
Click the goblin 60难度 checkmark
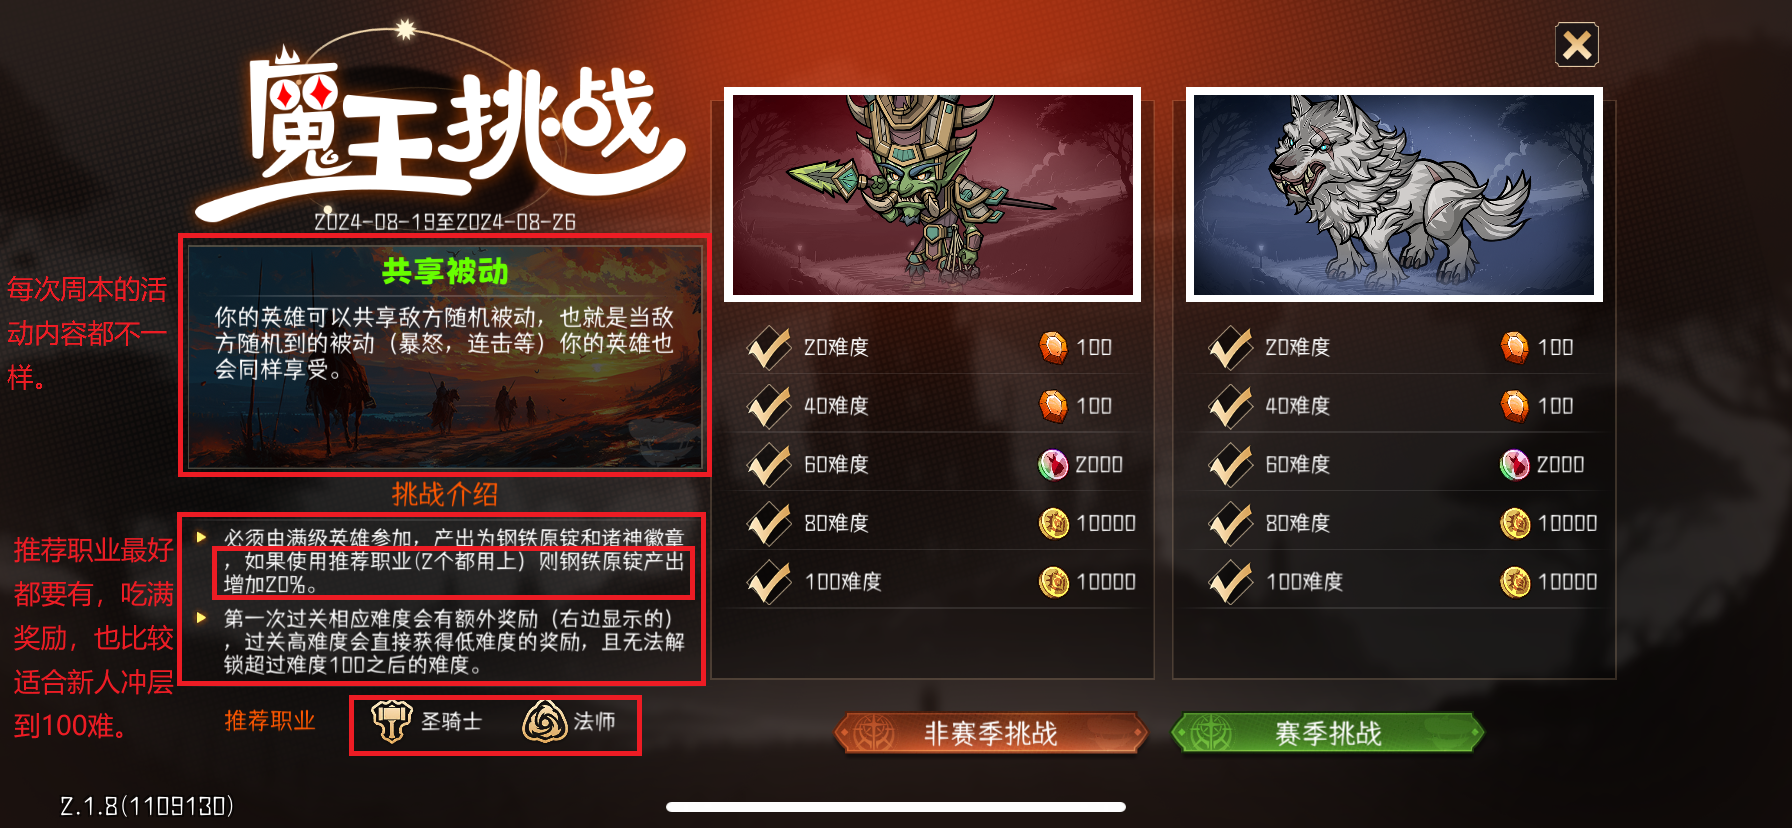tap(769, 465)
